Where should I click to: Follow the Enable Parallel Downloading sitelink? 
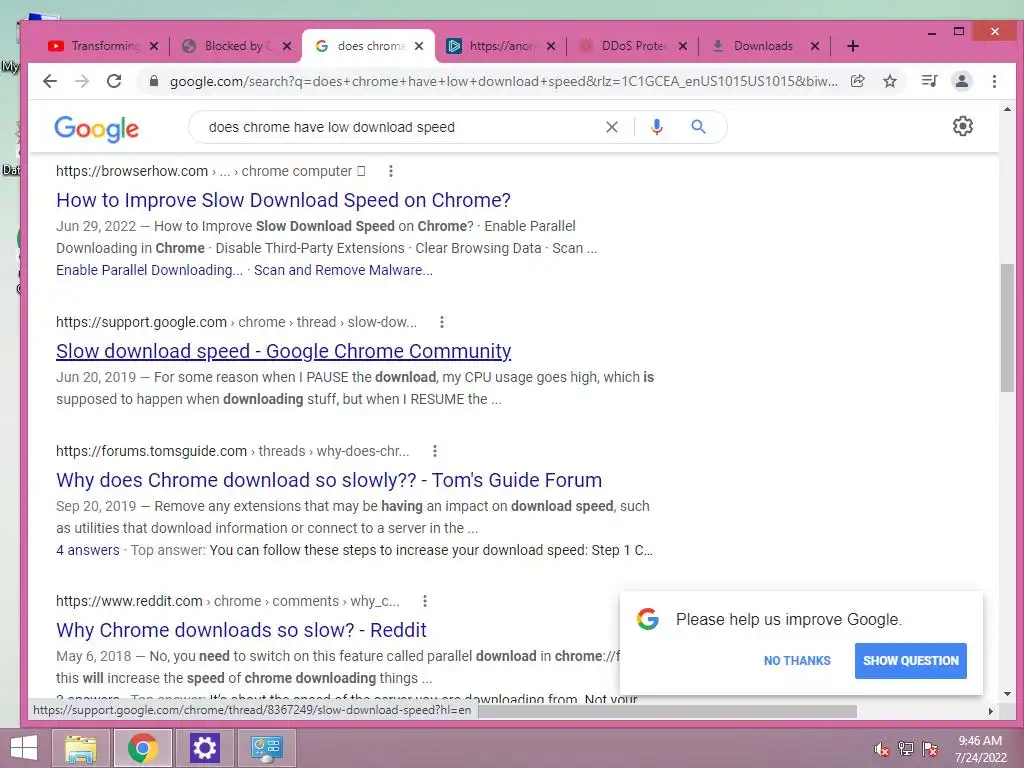point(150,270)
